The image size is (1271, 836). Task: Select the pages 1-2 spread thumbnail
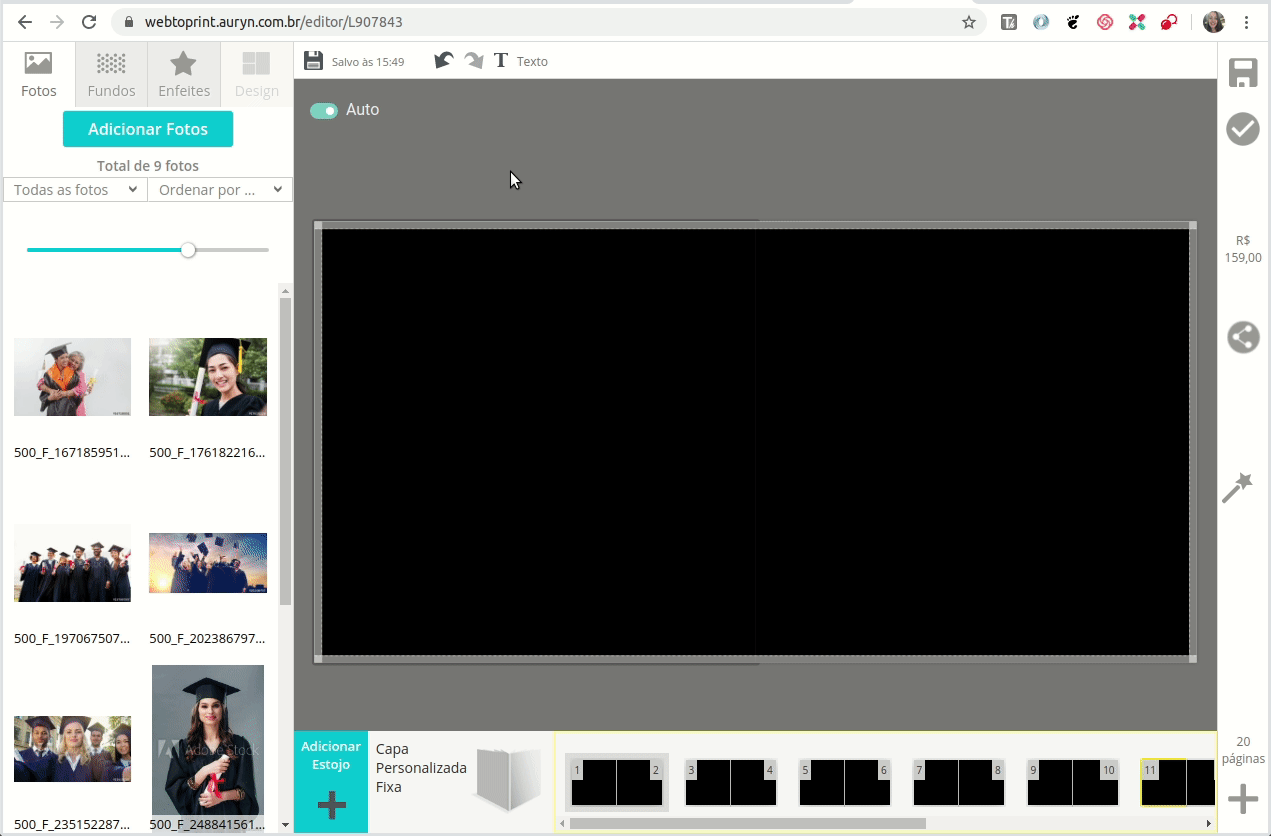click(x=617, y=782)
